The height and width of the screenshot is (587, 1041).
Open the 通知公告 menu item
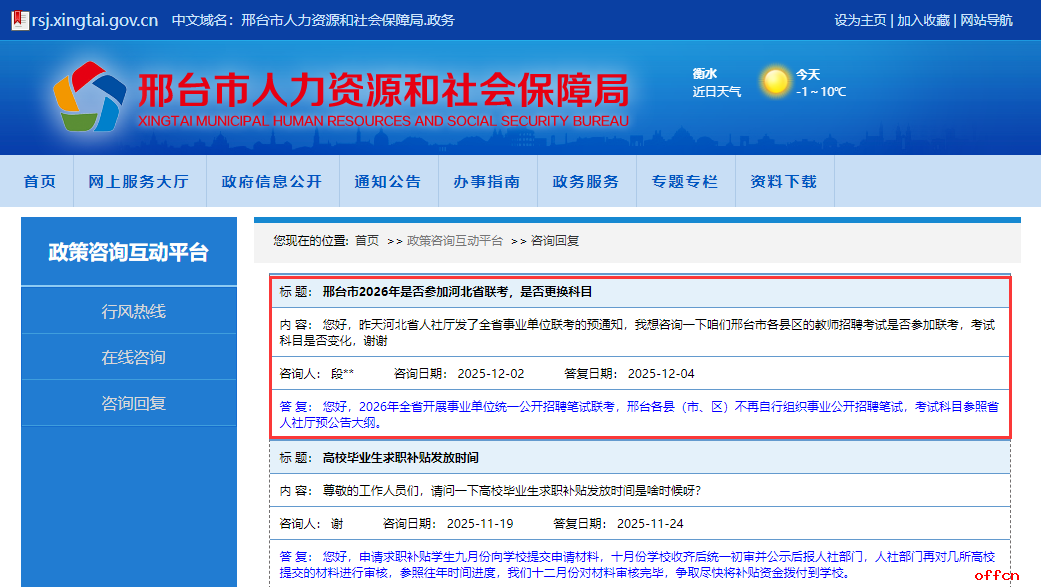[388, 182]
